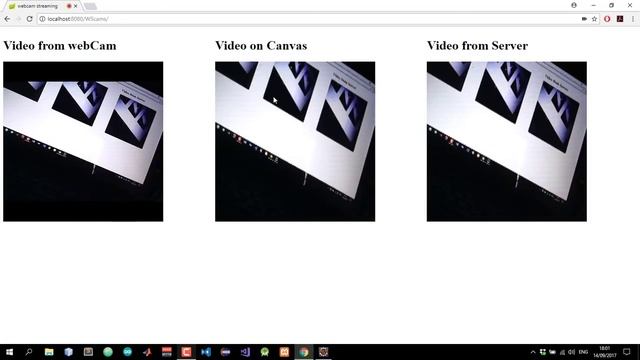Open Visual Studio from the taskbar
640x360 pixels.
tap(245, 352)
